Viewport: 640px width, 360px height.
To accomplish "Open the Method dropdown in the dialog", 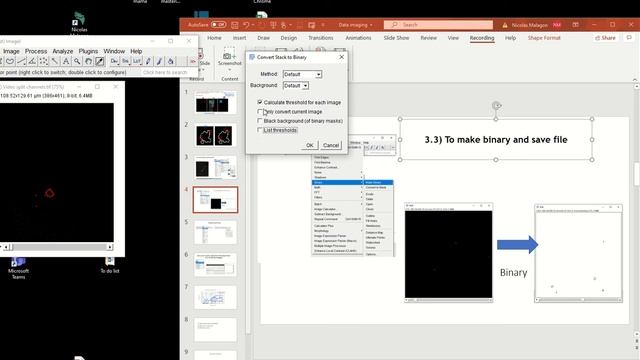I will coord(302,74).
